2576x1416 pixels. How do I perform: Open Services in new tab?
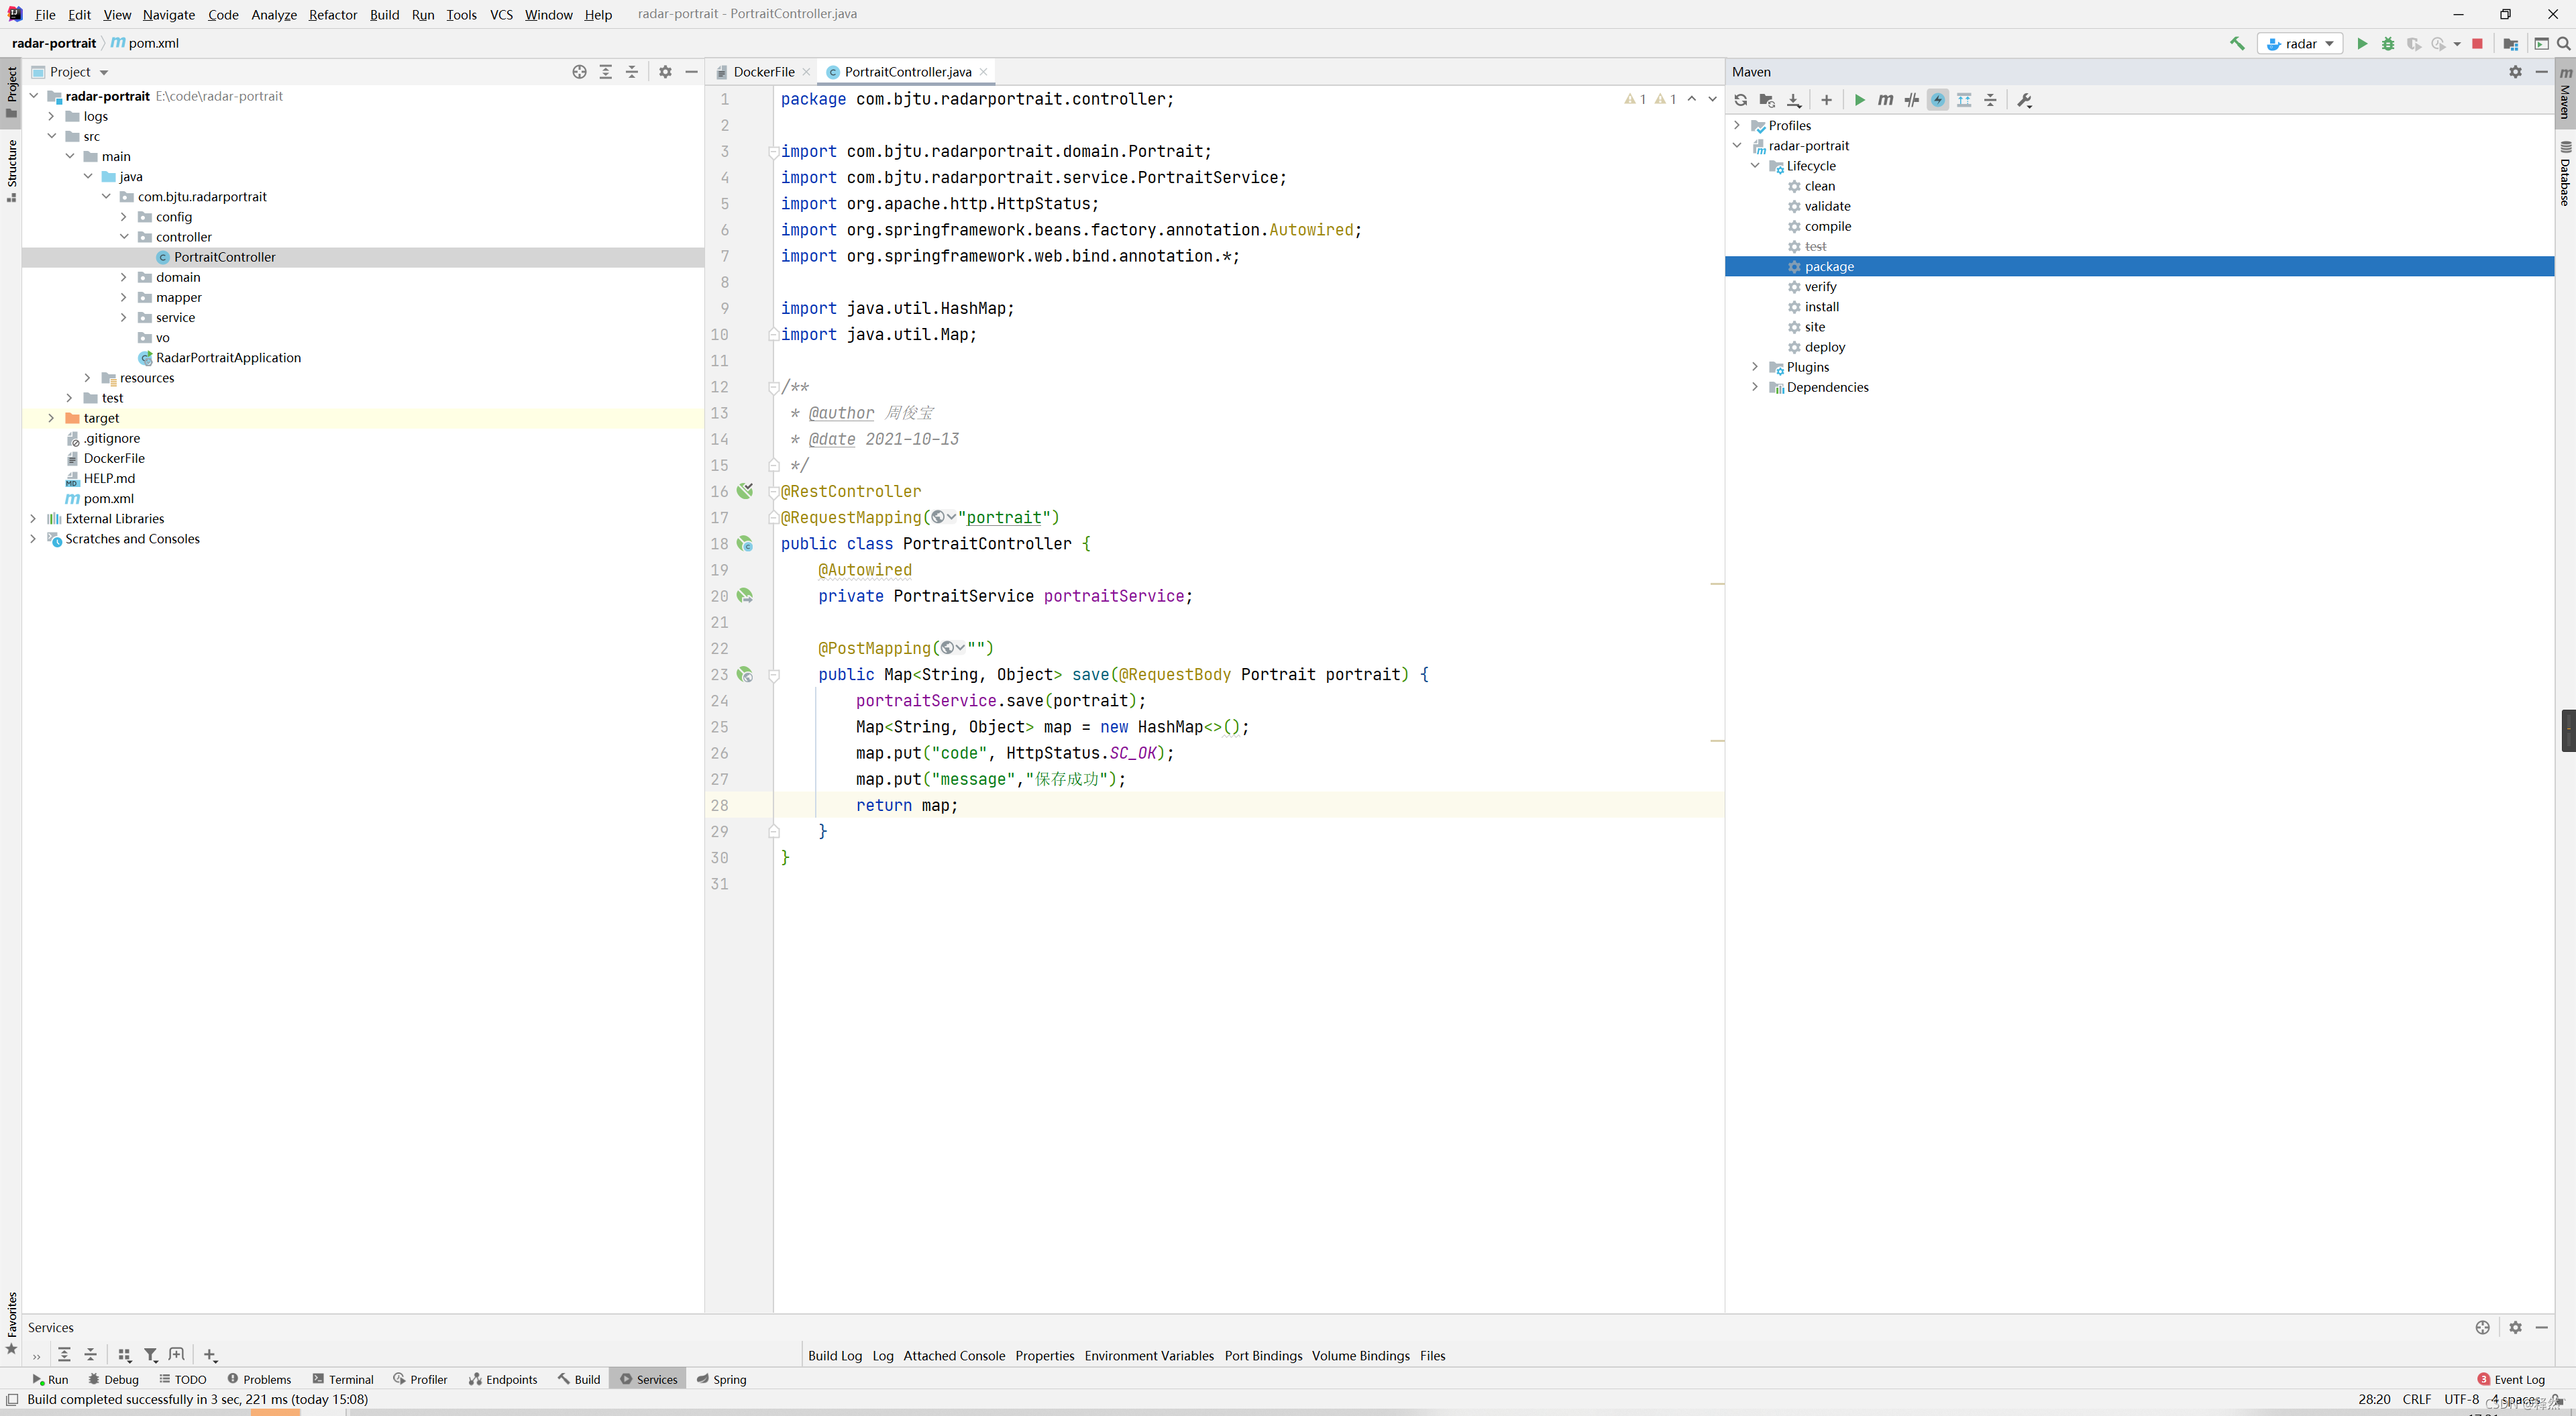pyautogui.click(x=177, y=1354)
